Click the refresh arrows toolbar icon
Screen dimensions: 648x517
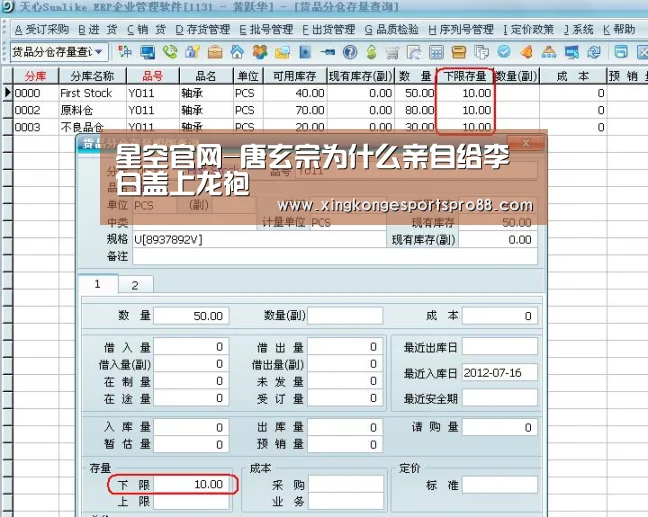point(594,52)
